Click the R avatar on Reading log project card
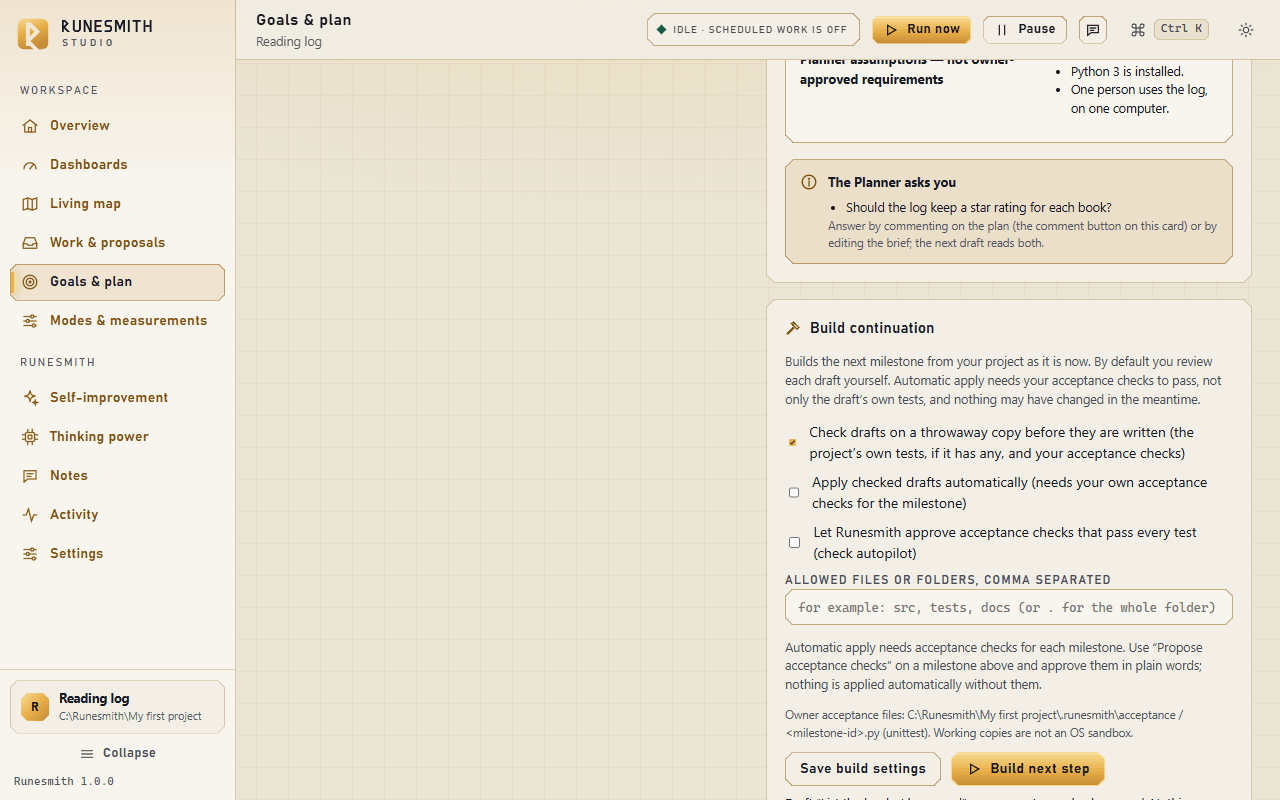This screenshot has width=1280, height=800. [35, 707]
